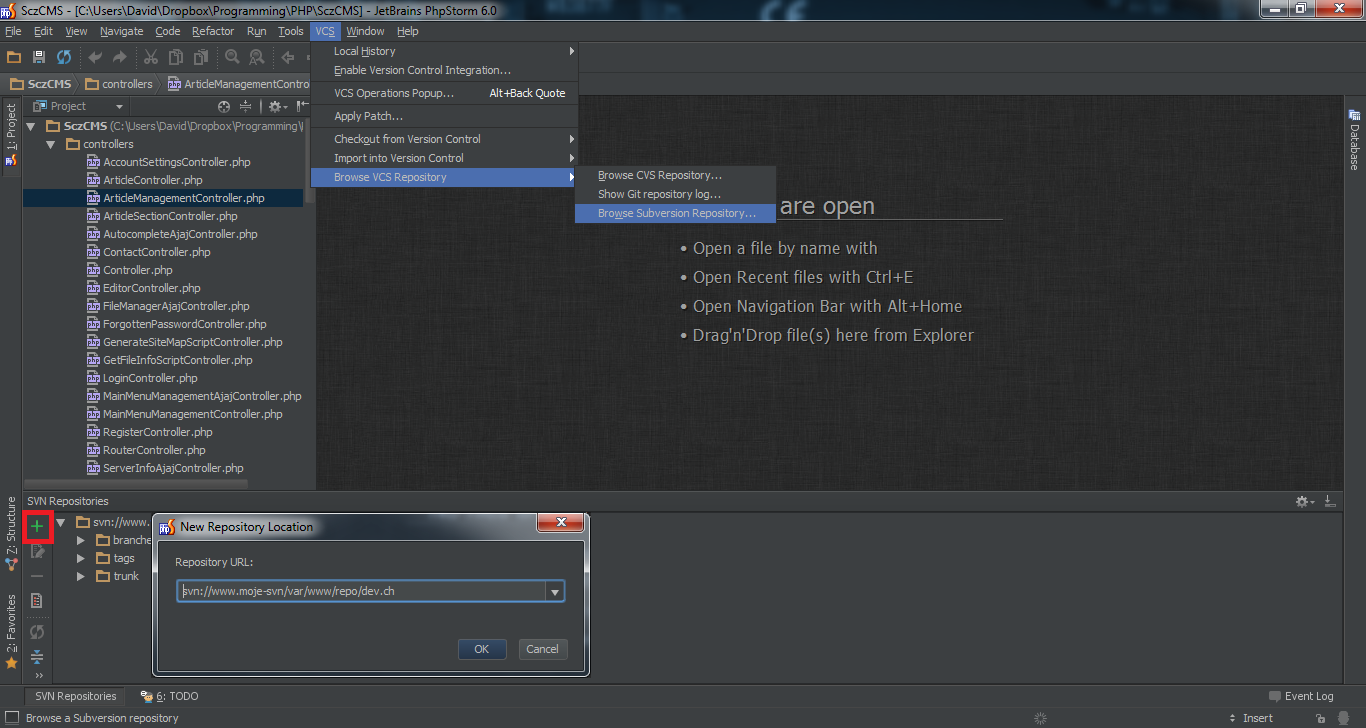Open the Repository URL dropdown arrow
This screenshot has height=728, width=1366.
pyautogui.click(x=554, y=591)
